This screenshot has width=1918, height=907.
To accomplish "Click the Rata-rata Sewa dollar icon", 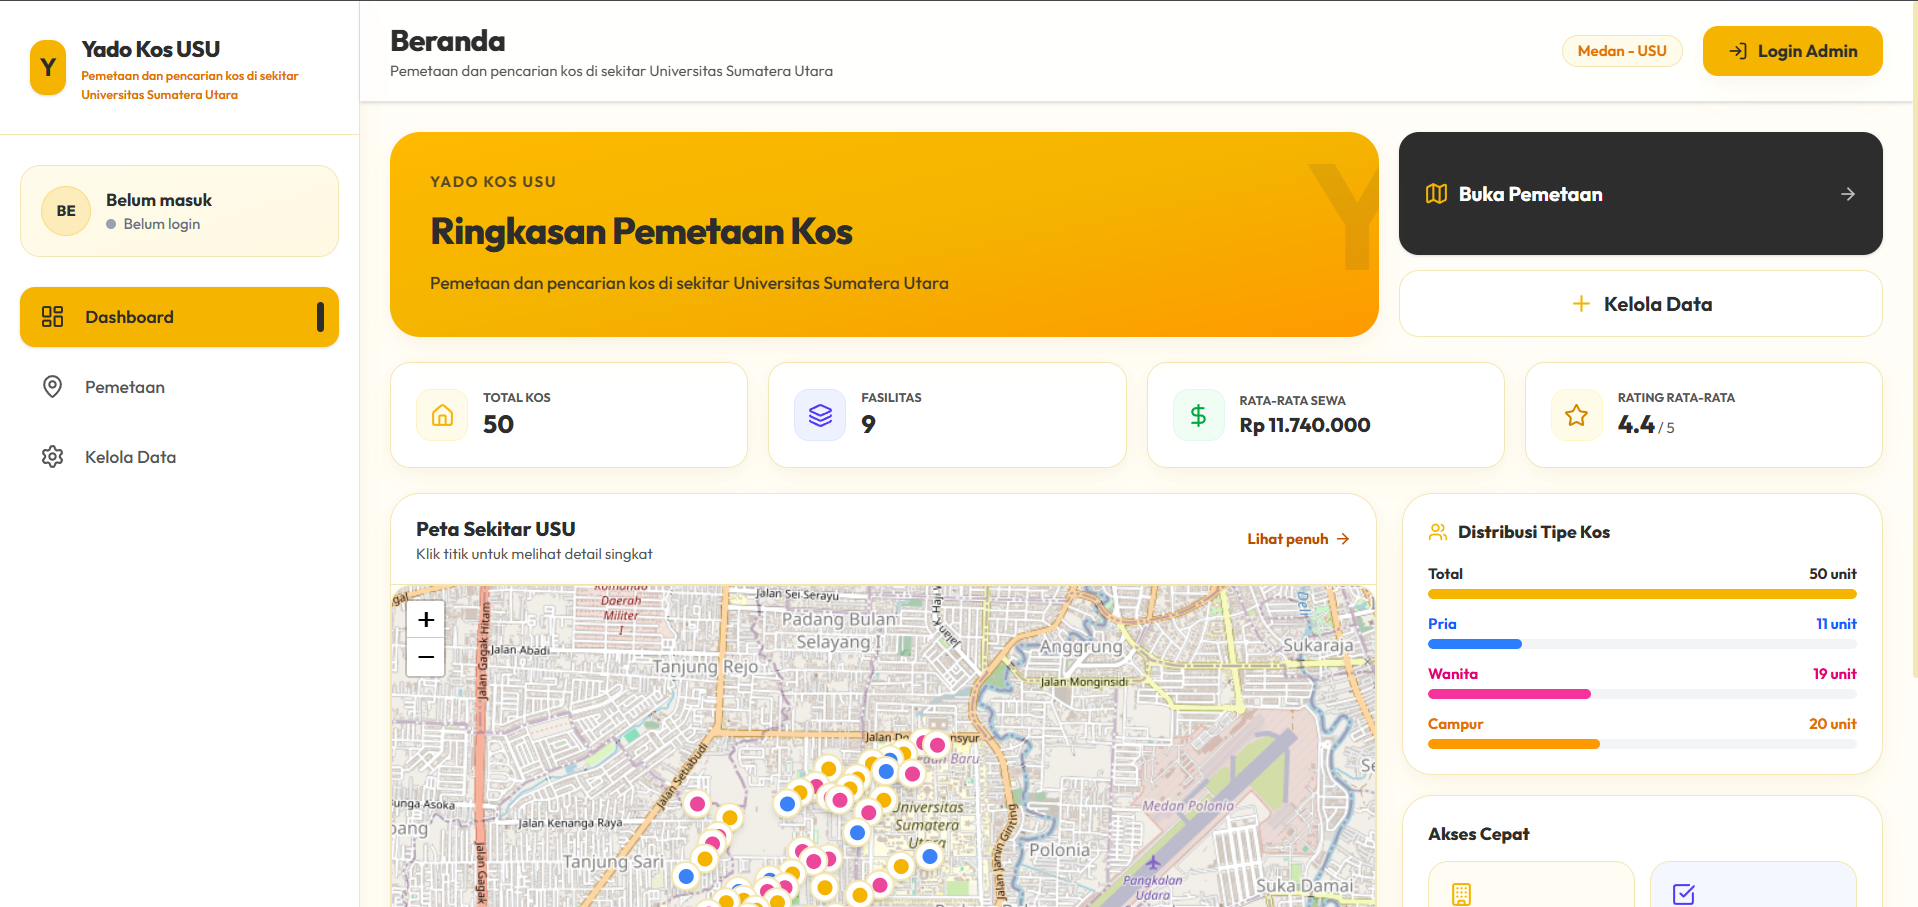I will pos(1198,415).
